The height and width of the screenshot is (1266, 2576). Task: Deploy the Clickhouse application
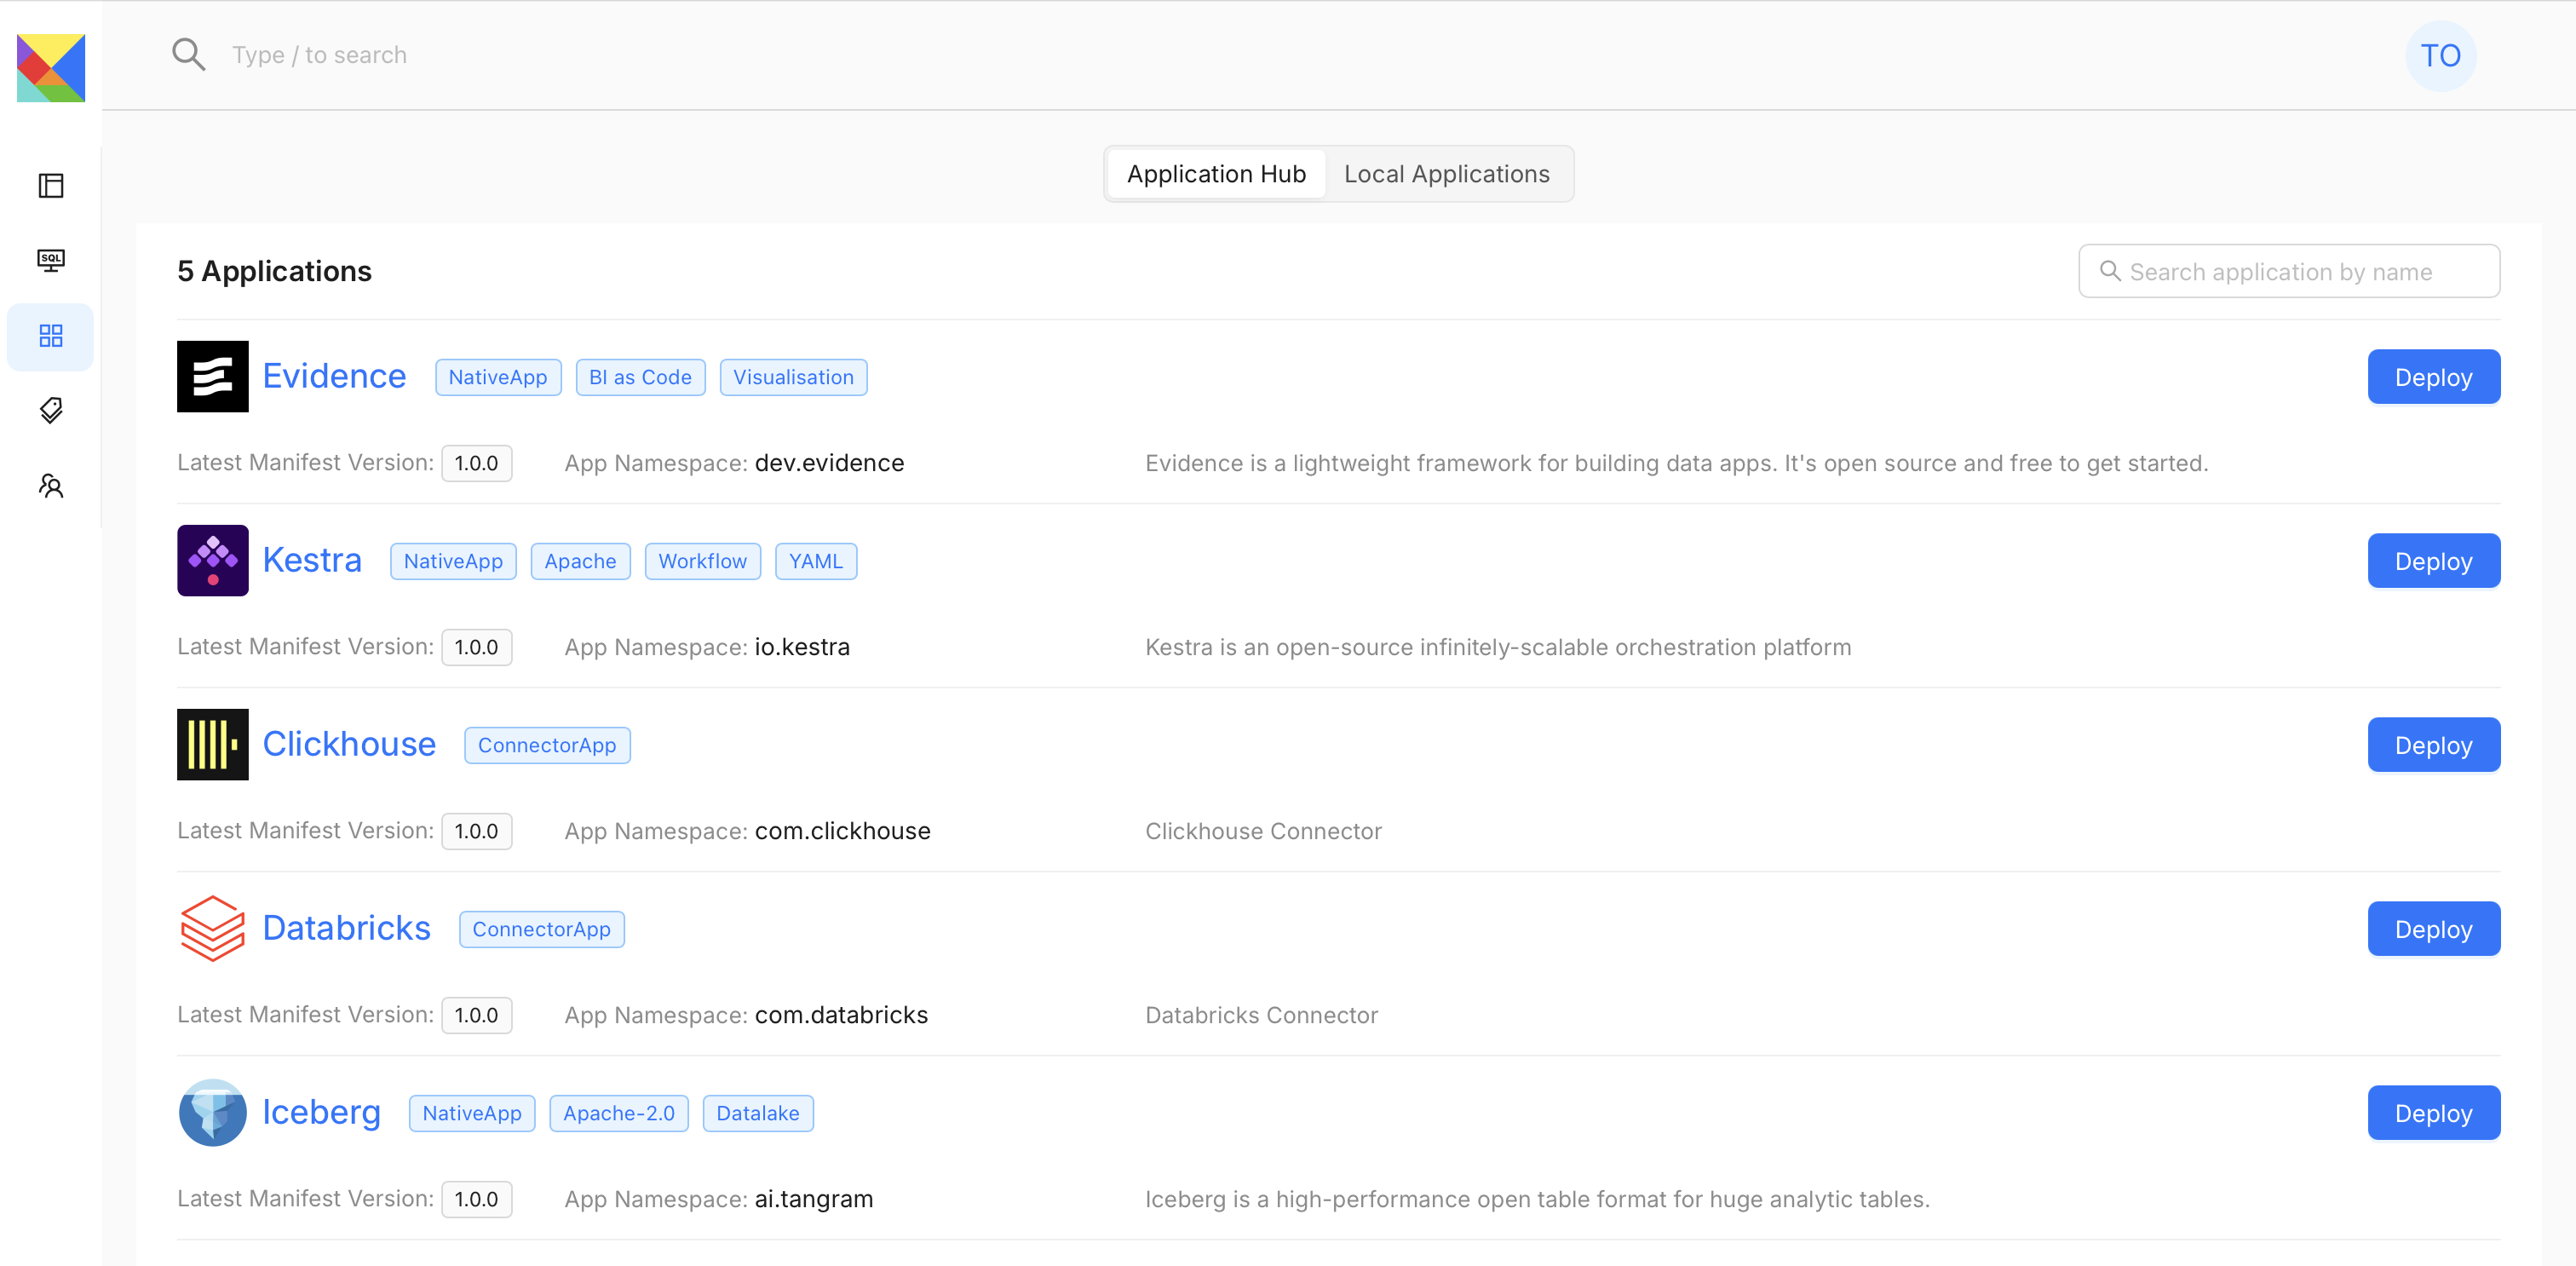click(x=2433, y=745)
